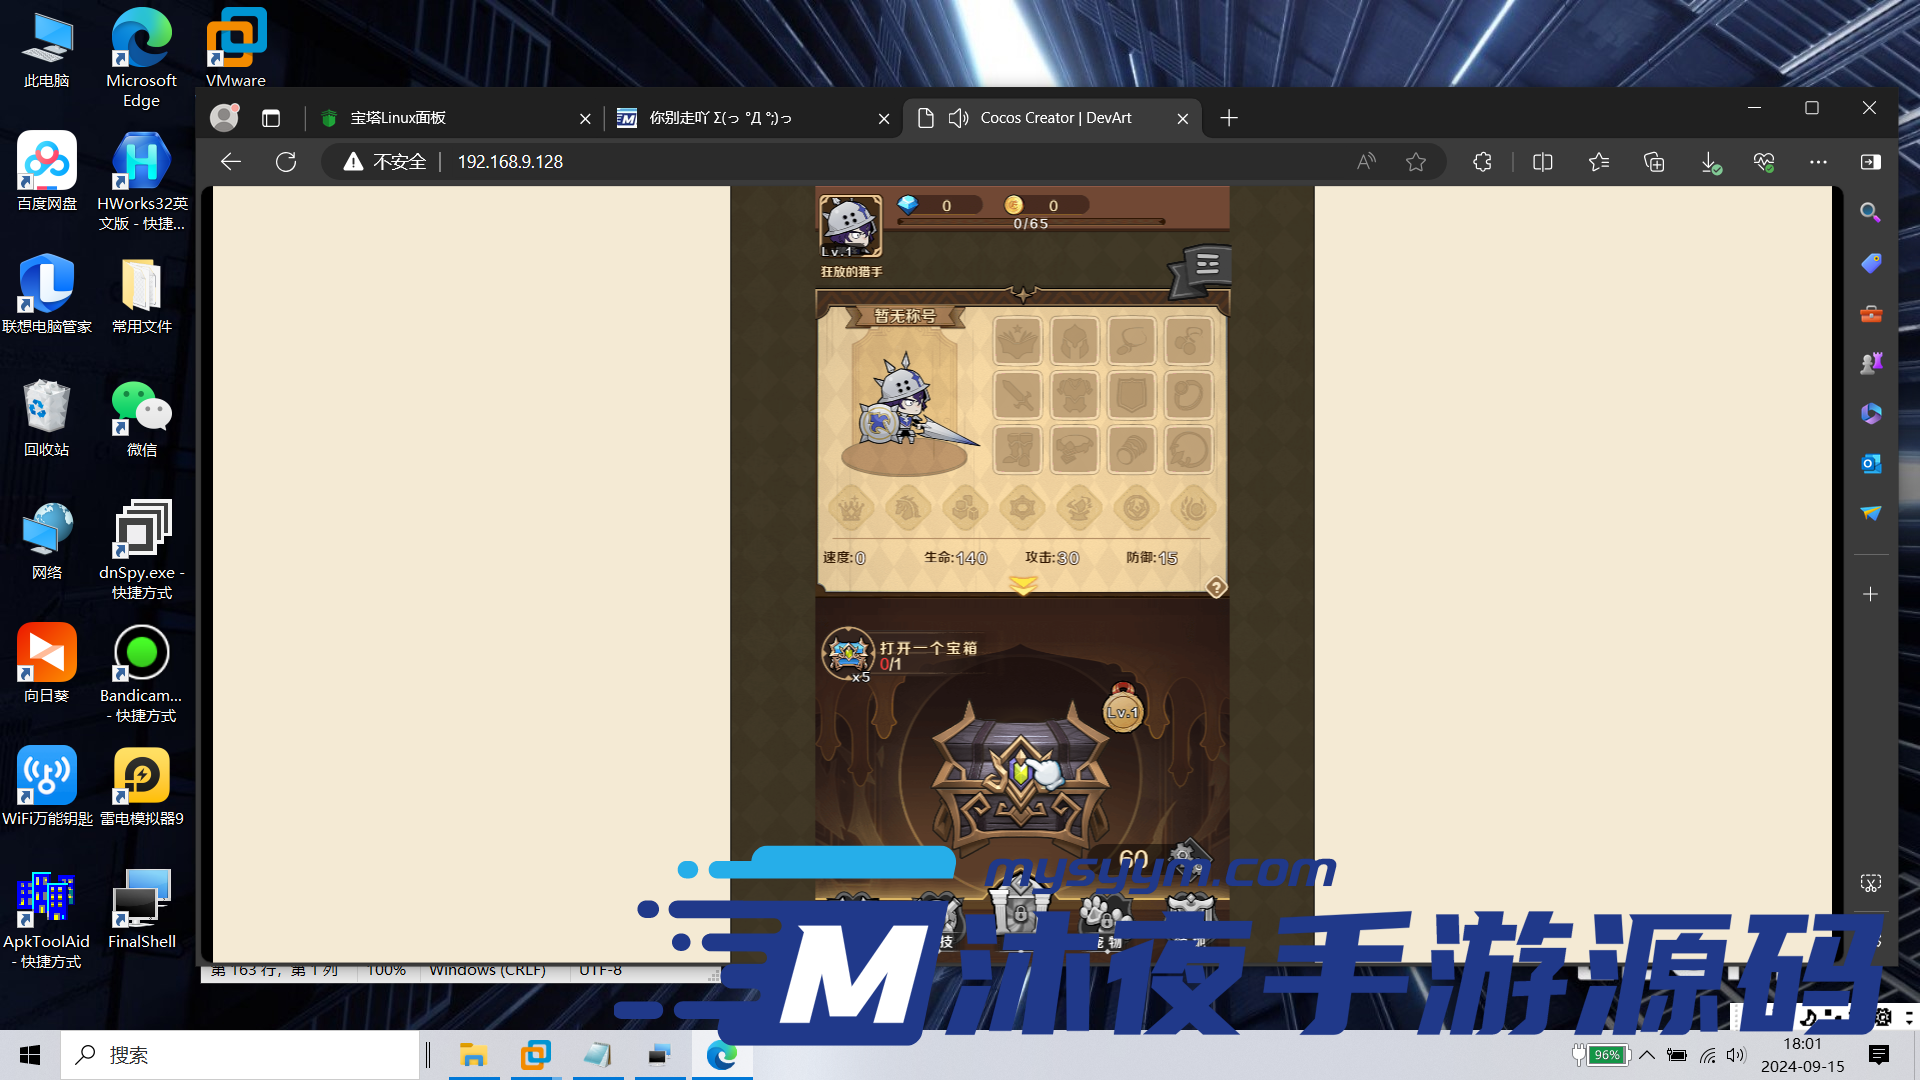Click the horse mount diamond slot
Image resolution: width=1920 pixels, height=1080 pixels.
click(x=908, y=509)
